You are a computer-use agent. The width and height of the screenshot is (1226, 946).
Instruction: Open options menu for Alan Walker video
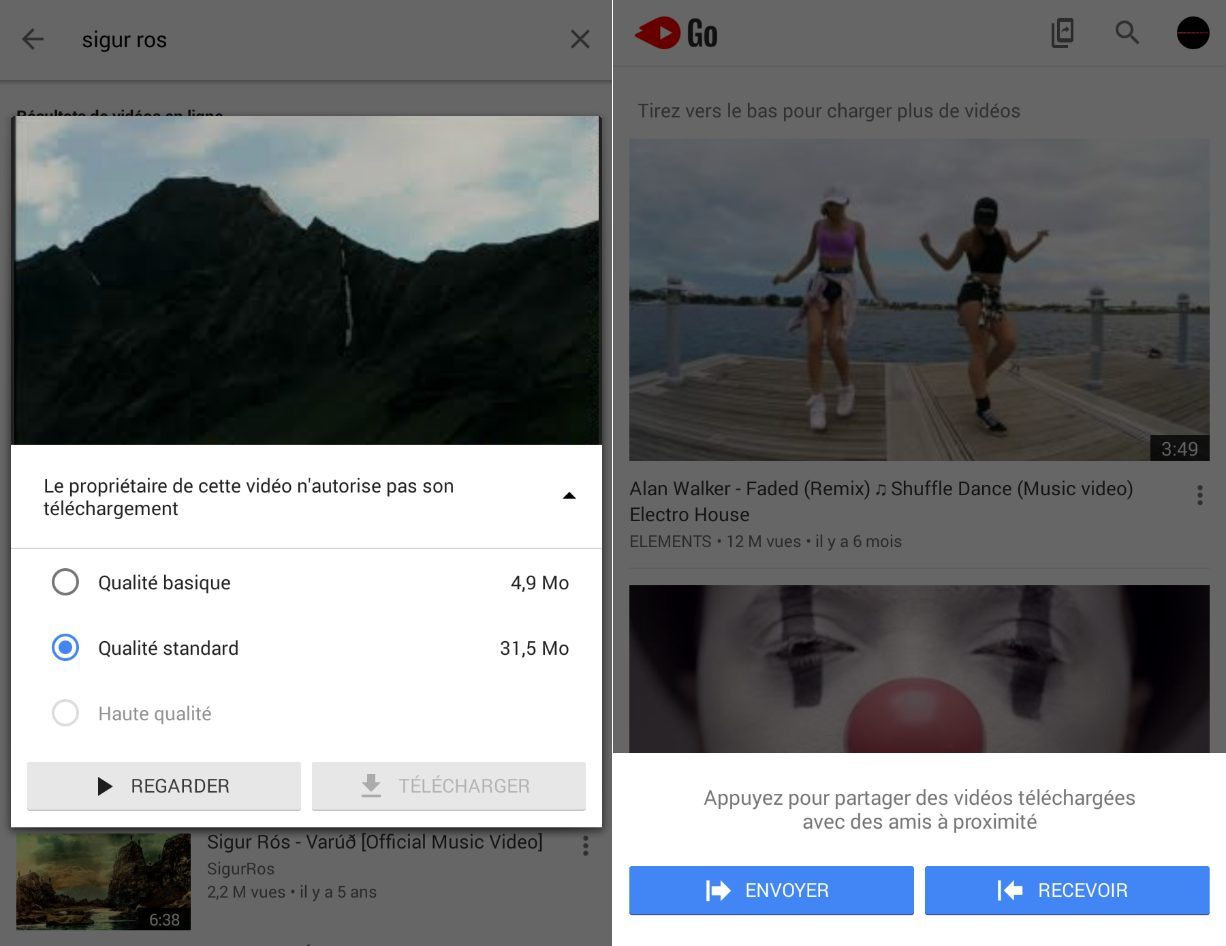coord(1199,495)
